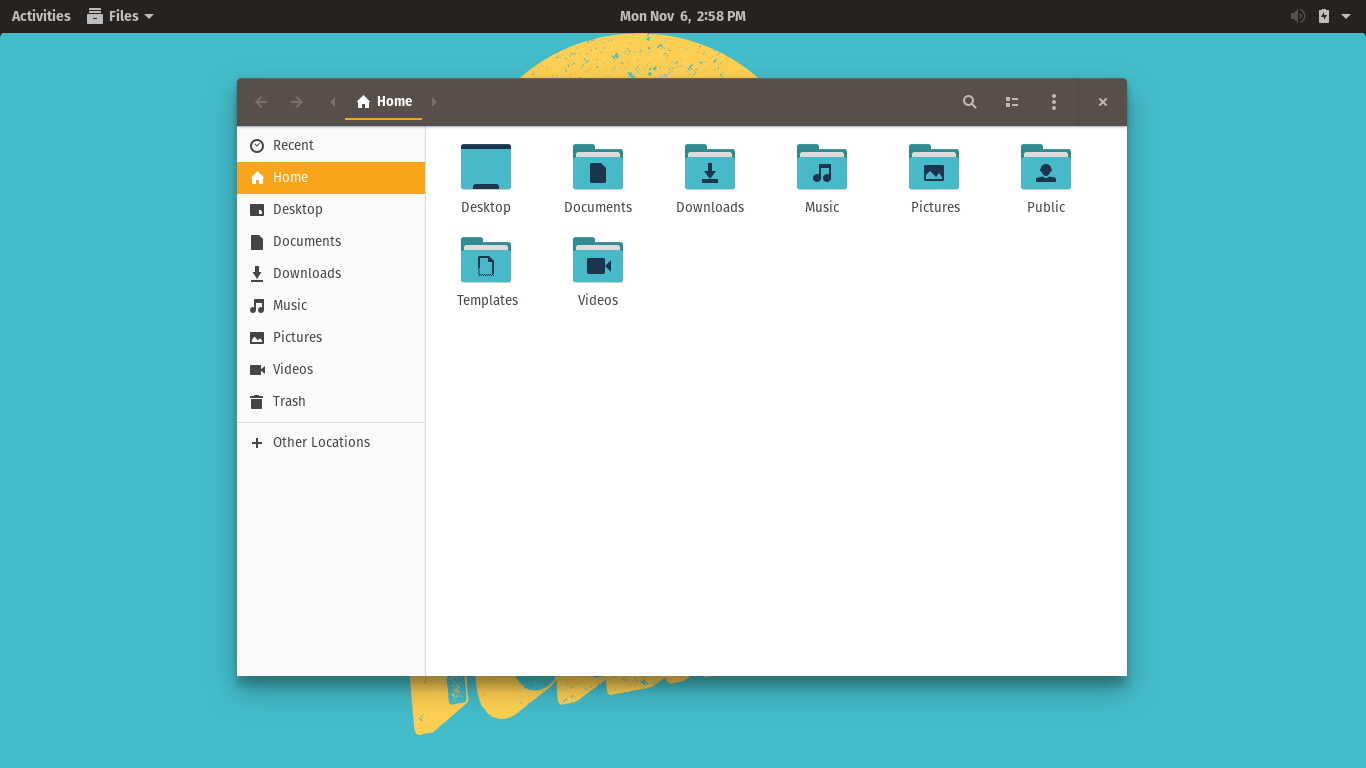Open the Public folder icon
The height and width of the screenshot is (768, 1366).
click(x=1046, y=167)
